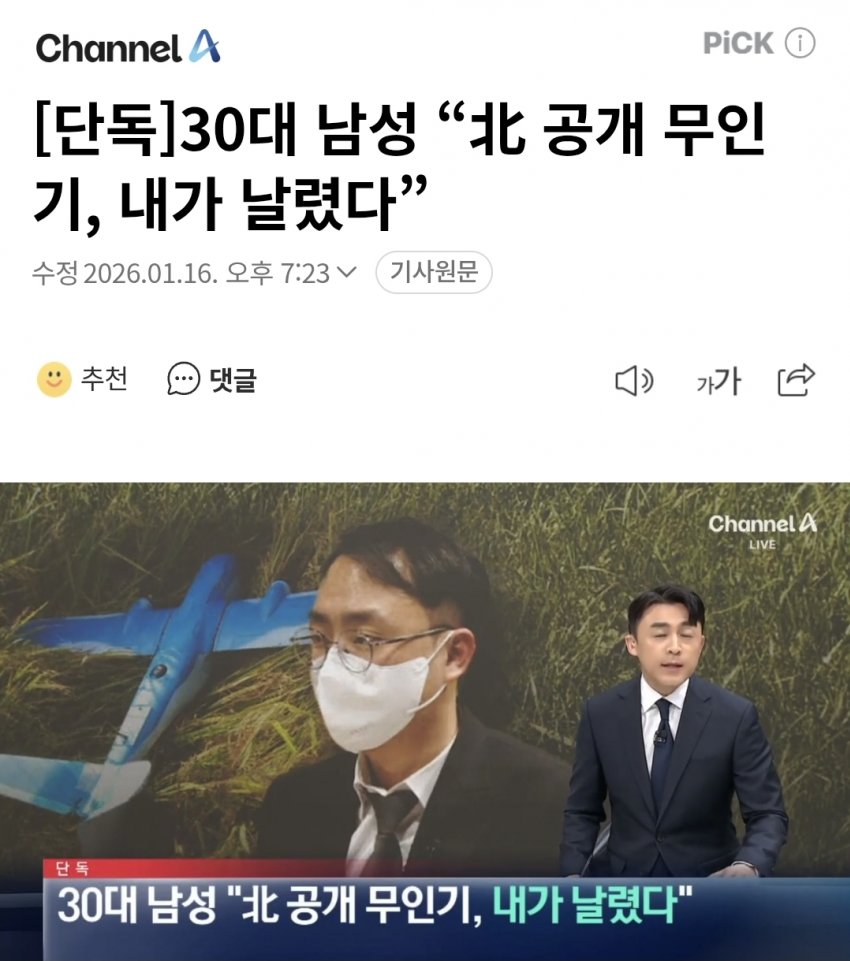Click the 댓글 text label
This screenshot has width=850, height=961.
coord(233,379)
